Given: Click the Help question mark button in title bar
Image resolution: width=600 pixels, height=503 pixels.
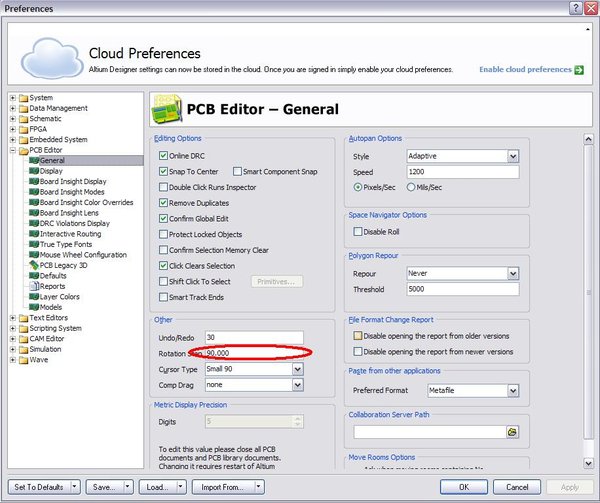Looking at the screenshot, I should 576,8.
